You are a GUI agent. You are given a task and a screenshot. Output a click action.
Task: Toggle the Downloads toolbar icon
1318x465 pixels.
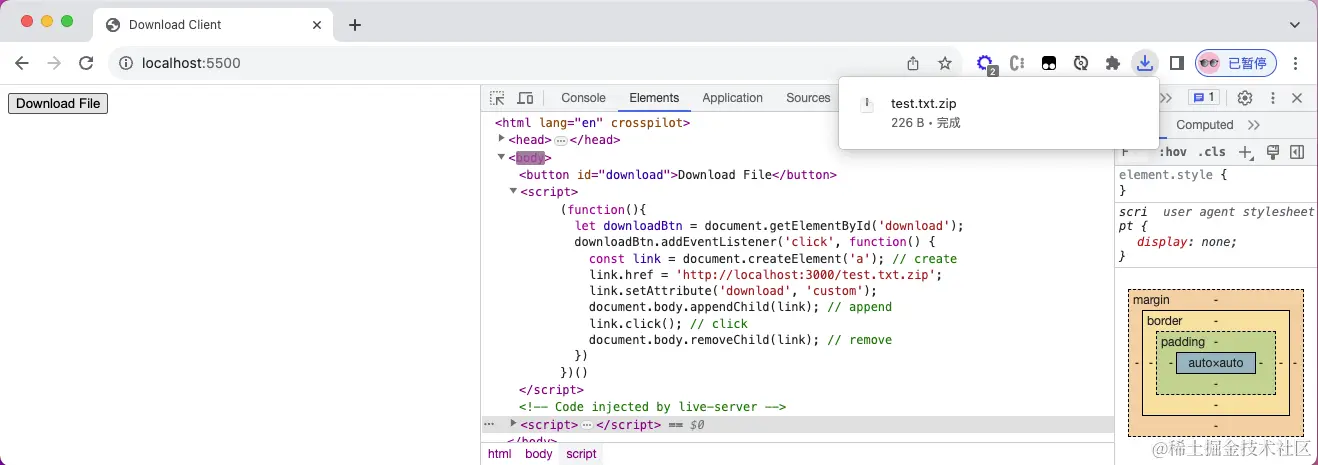tap(1144, 63)
